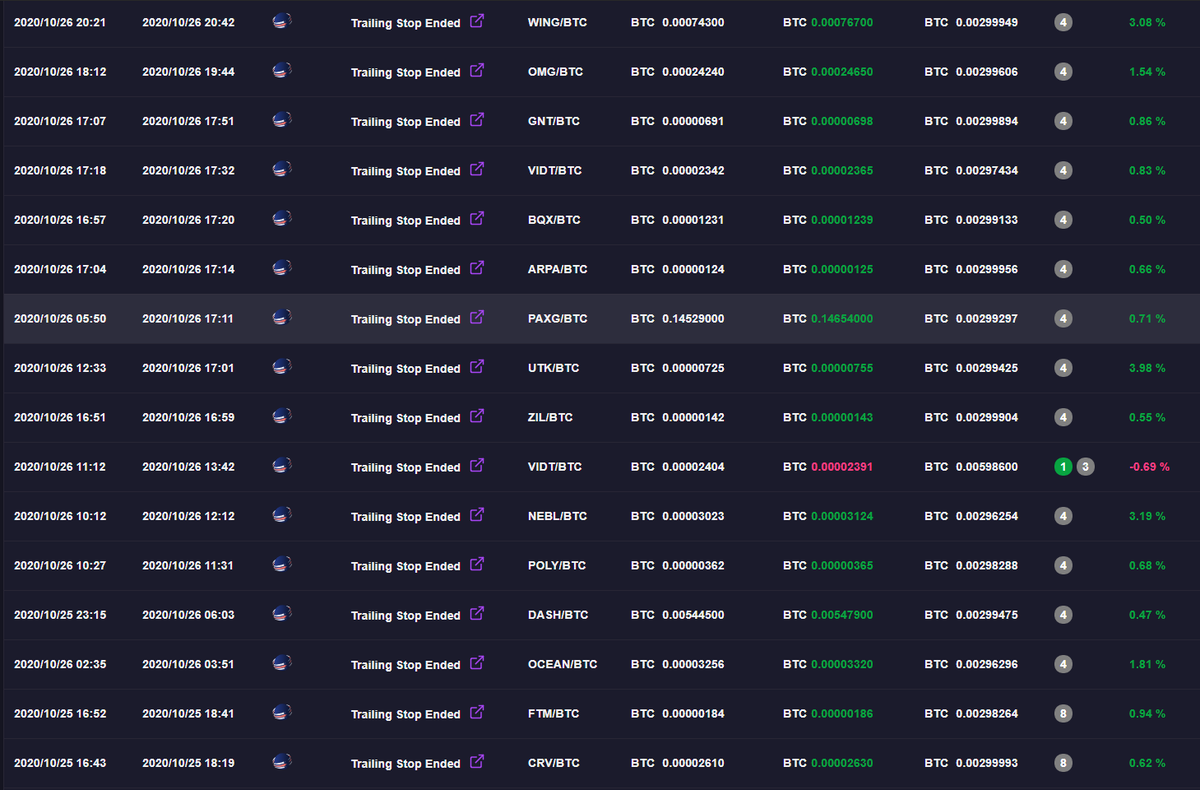Select the PAXG/BTC pair name
This screenshot has height=790, width=1200.
pyautogui.click(x=558, y=318)
